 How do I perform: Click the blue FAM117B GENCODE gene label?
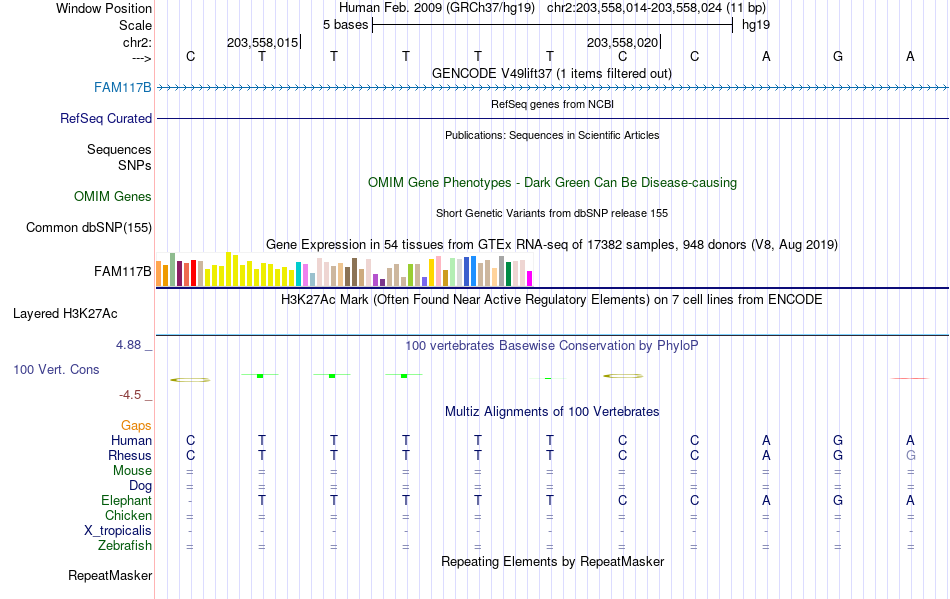[122, 88]
